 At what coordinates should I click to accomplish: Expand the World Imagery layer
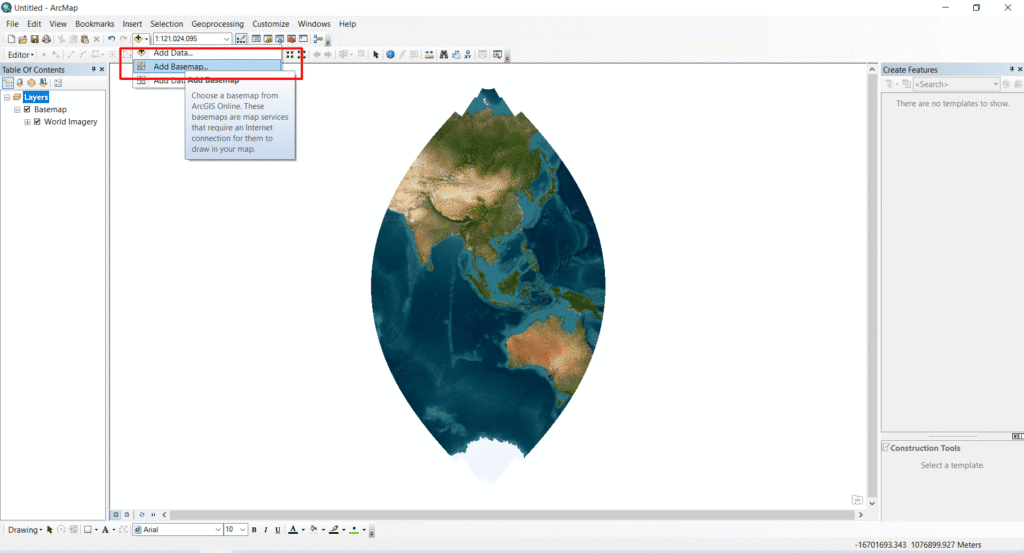27,122
